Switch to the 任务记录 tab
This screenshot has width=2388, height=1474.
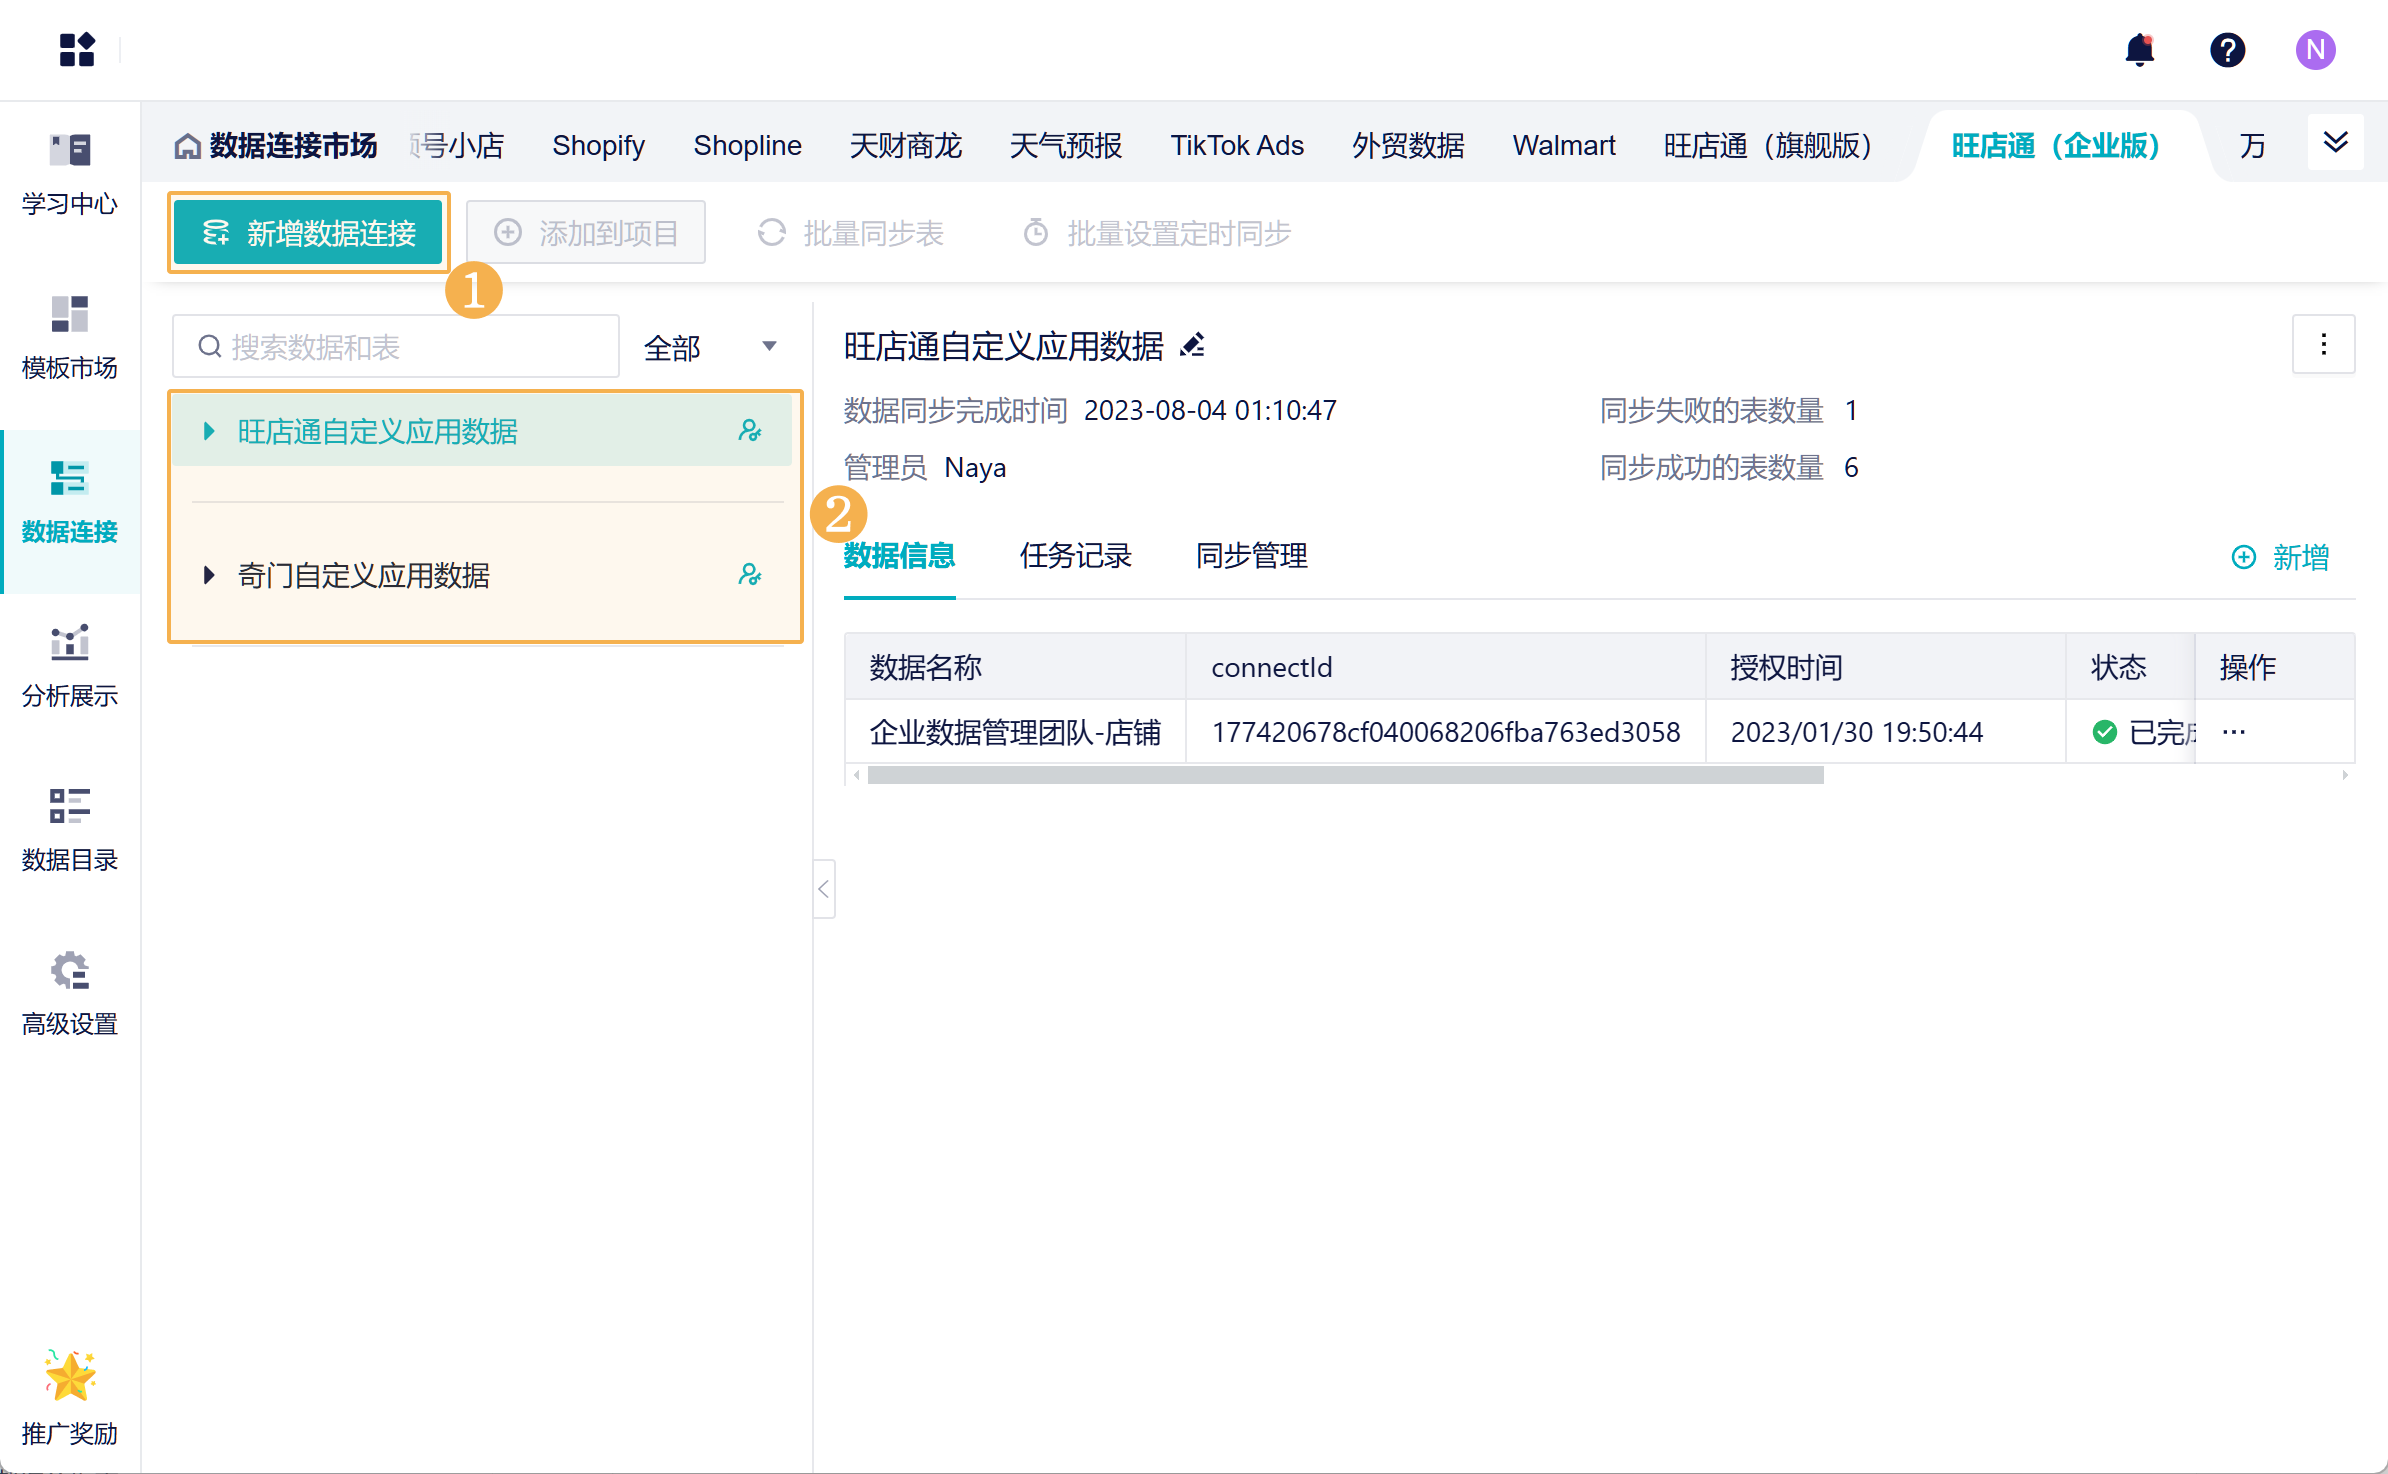click(1075, 556)
